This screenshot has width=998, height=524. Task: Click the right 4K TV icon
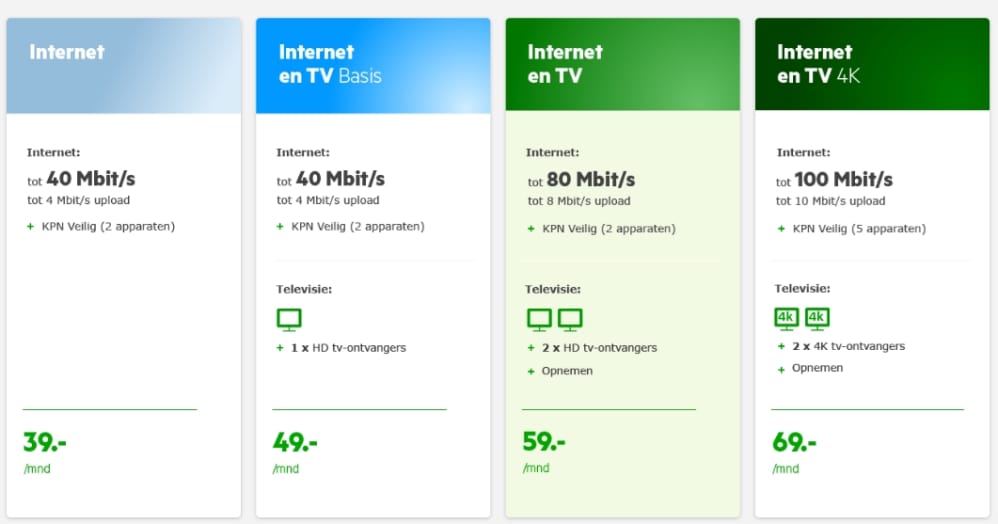[817, 318]
